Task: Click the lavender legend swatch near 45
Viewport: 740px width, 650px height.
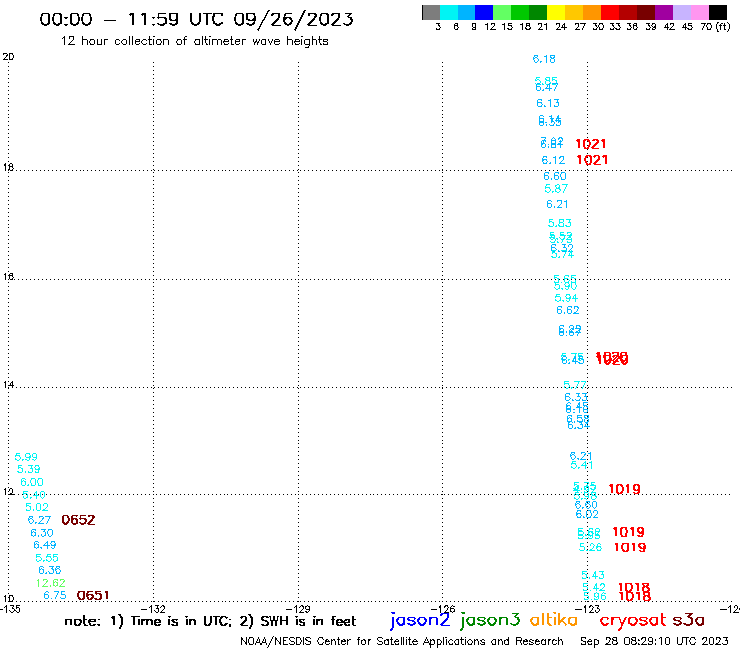Action: pos(681,12)
